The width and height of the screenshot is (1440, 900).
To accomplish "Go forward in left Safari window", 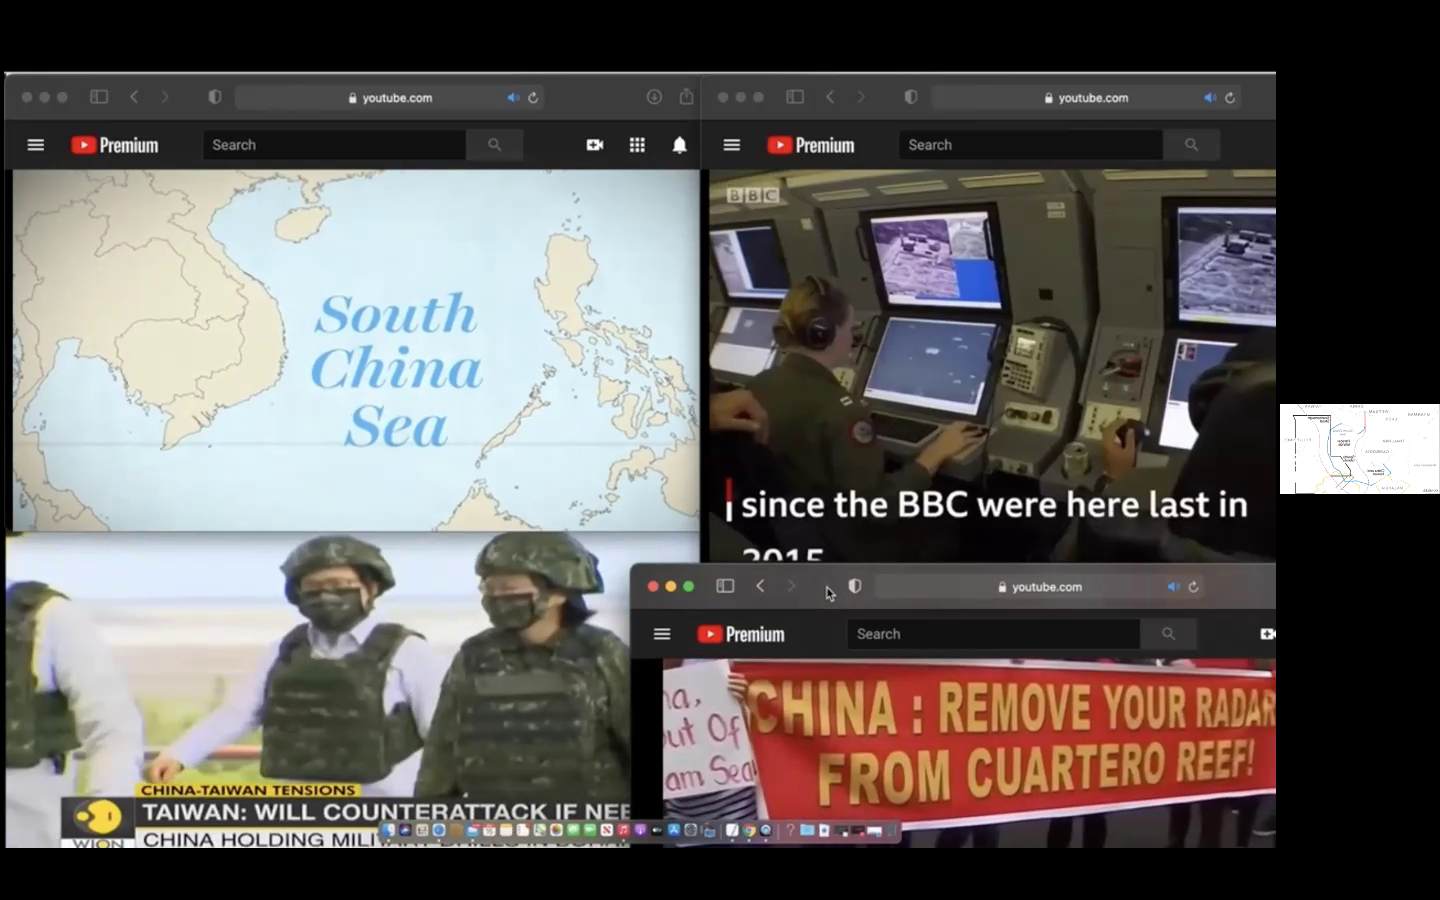I will click(x=165, y=97).
